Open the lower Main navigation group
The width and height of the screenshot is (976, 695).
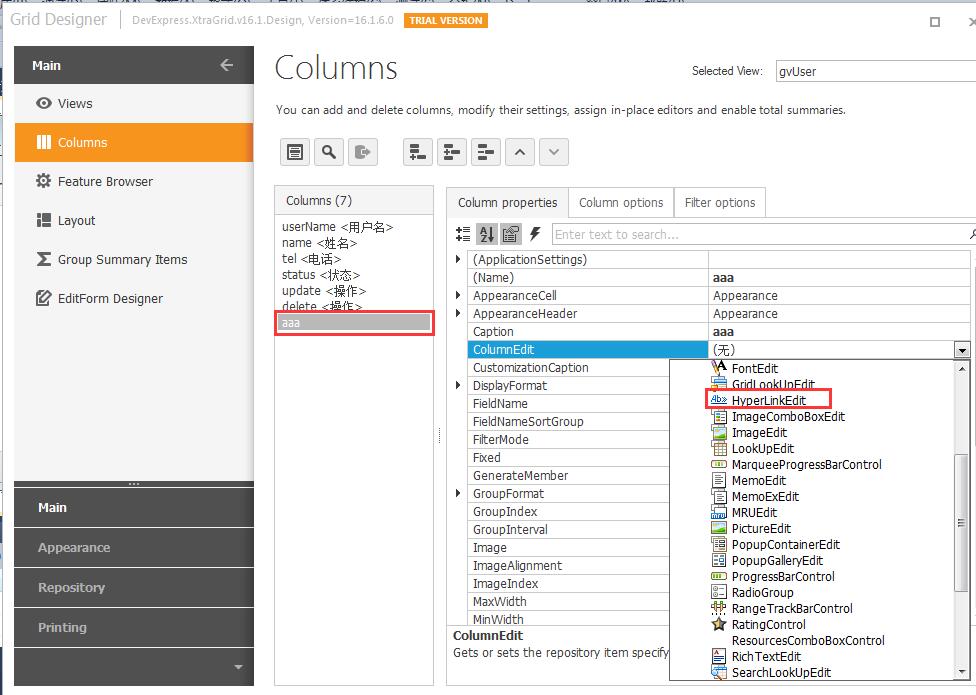tap(134, 508)
